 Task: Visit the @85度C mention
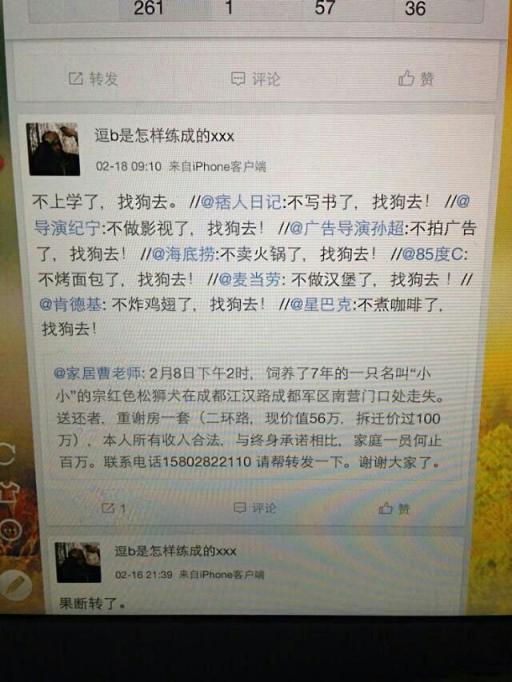(433, 254)
